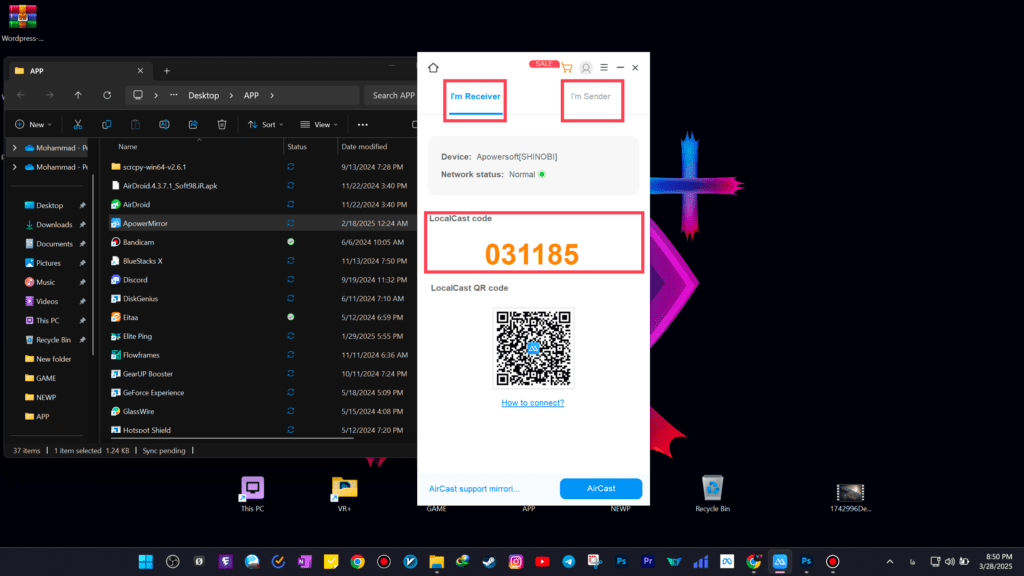Click the Search APP input field
Screen dimensions: 1024x576
click(392, 95)
